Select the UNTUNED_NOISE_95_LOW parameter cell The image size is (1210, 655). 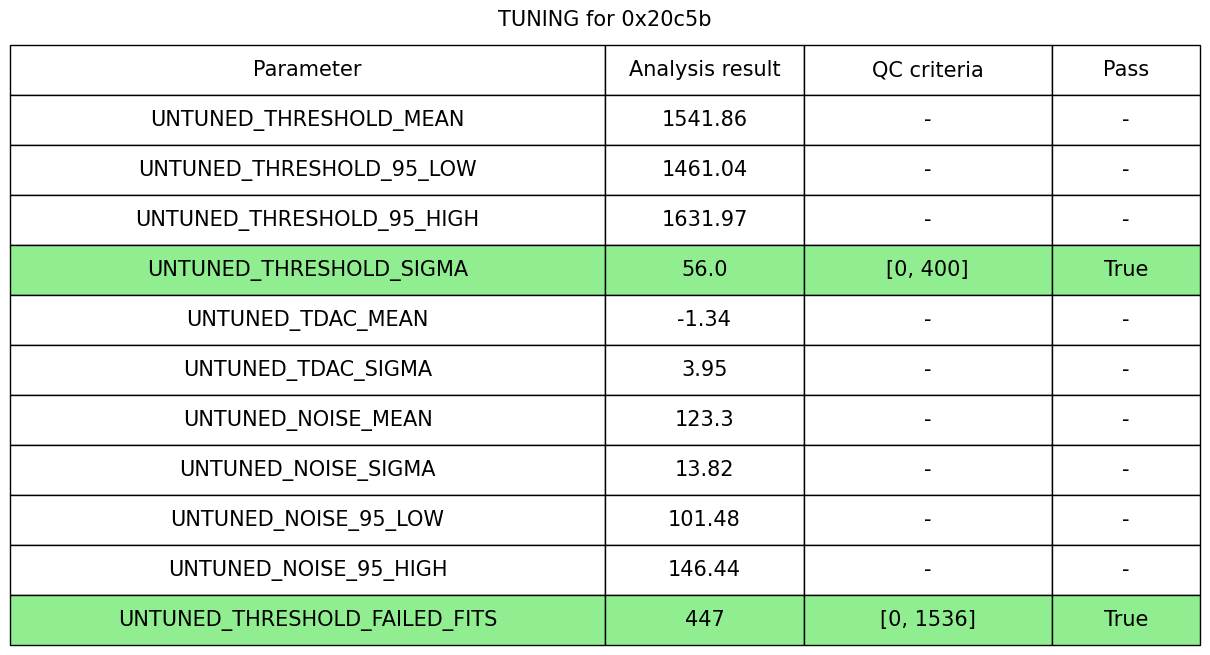pos(307,520)
